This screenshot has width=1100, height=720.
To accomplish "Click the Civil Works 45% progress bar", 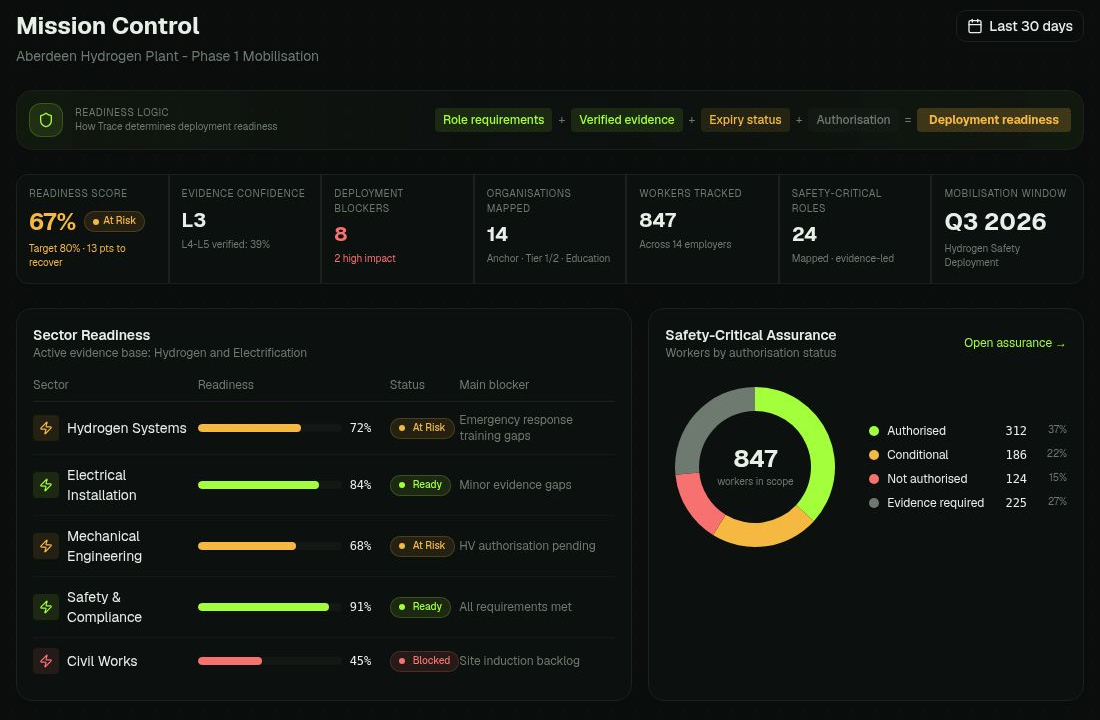I will coord(269,661).
